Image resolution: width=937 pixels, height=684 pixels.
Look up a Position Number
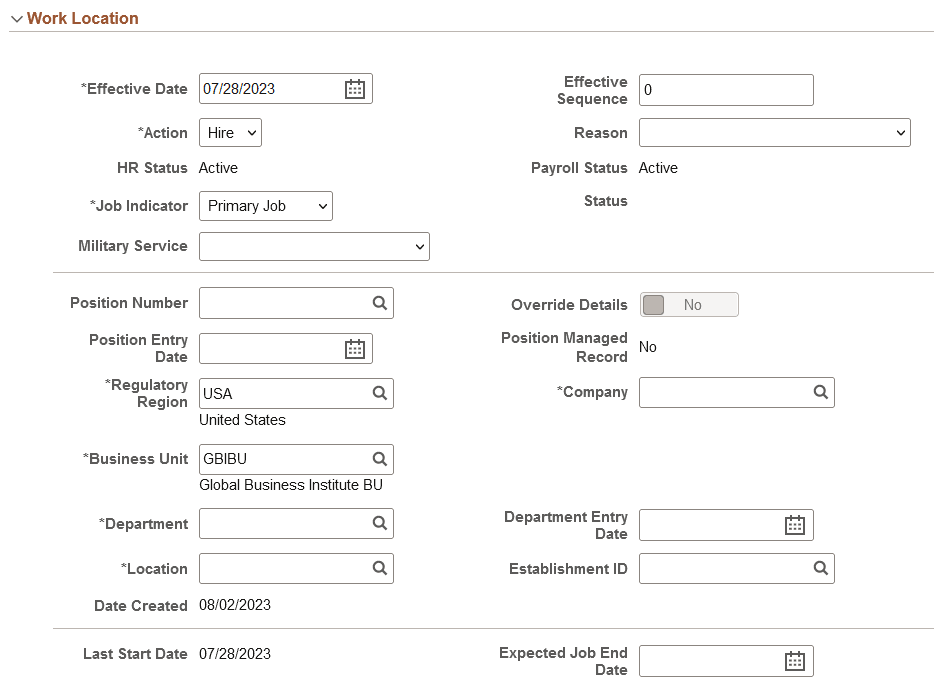pos(379,302)
